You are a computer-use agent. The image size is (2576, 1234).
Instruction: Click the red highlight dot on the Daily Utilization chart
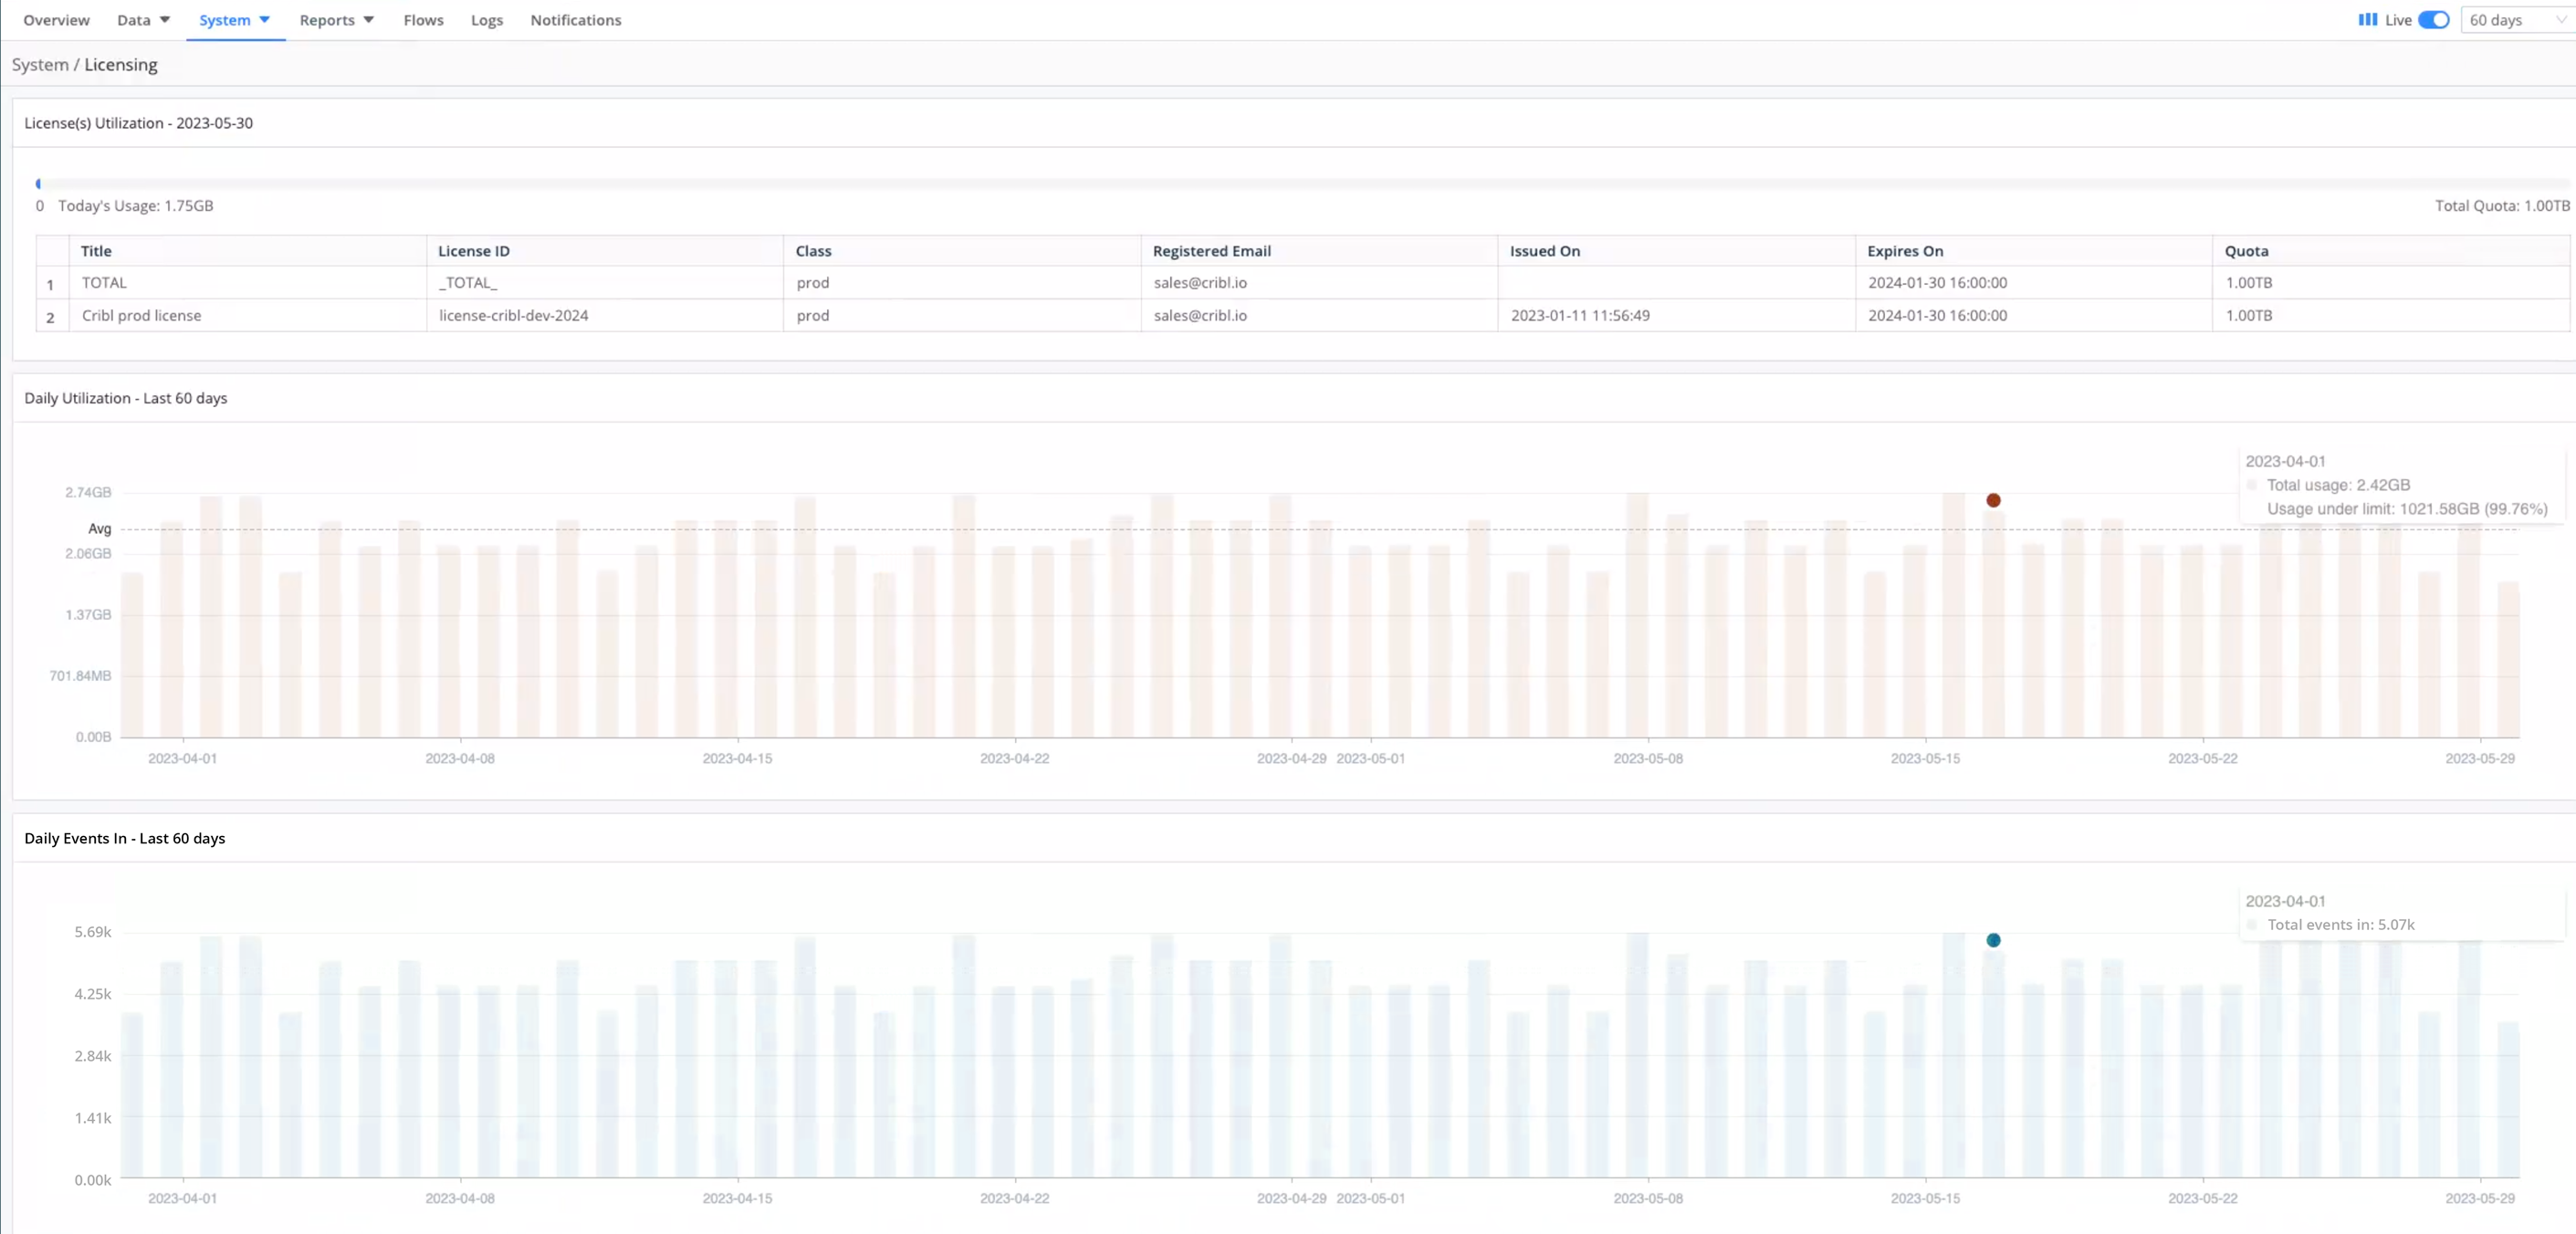point(1994,500)
